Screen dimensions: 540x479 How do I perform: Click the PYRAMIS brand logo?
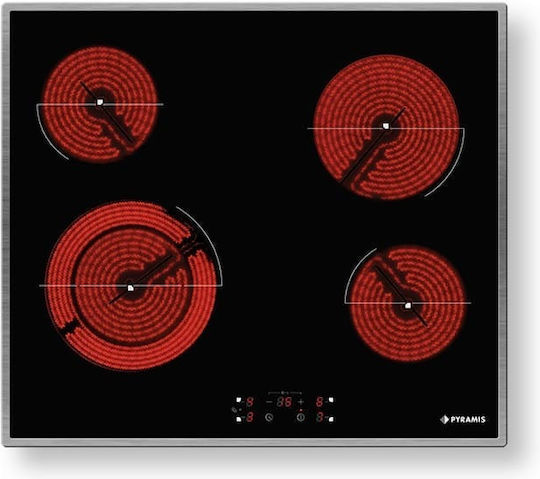463,419
